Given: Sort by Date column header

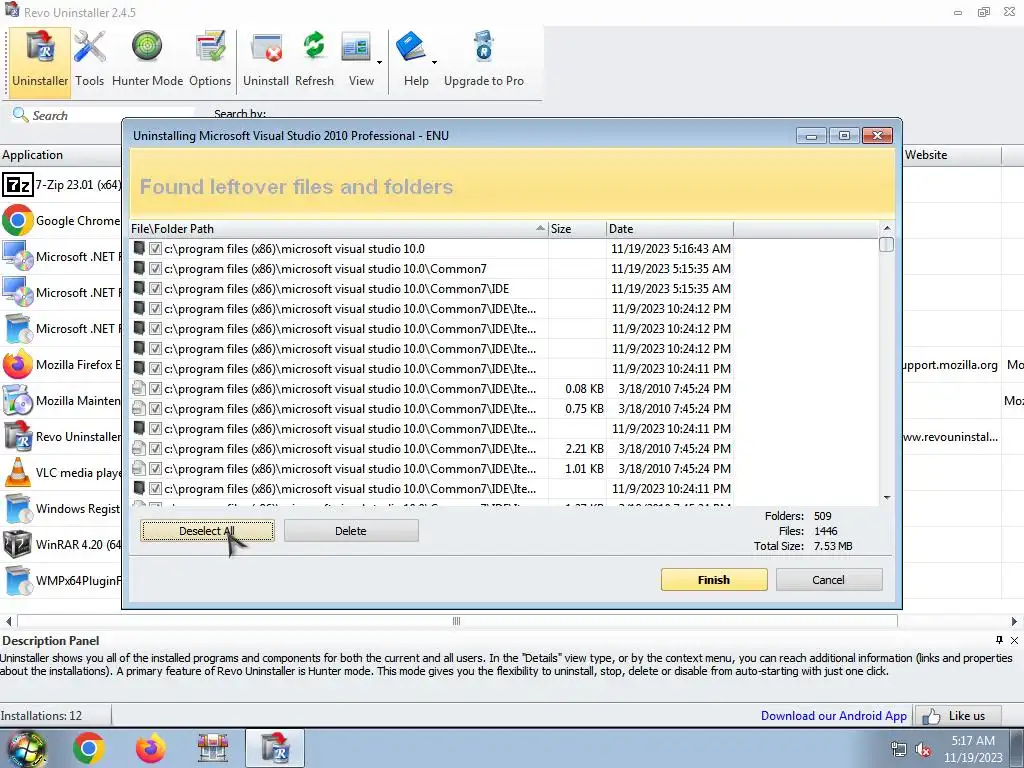Looking at the screenshot, I should point(670,229).
